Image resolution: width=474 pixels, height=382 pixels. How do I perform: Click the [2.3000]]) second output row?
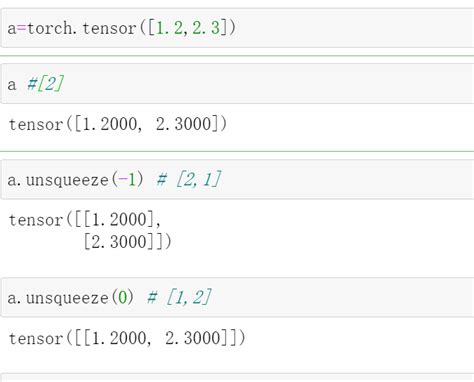click(127, 242)
